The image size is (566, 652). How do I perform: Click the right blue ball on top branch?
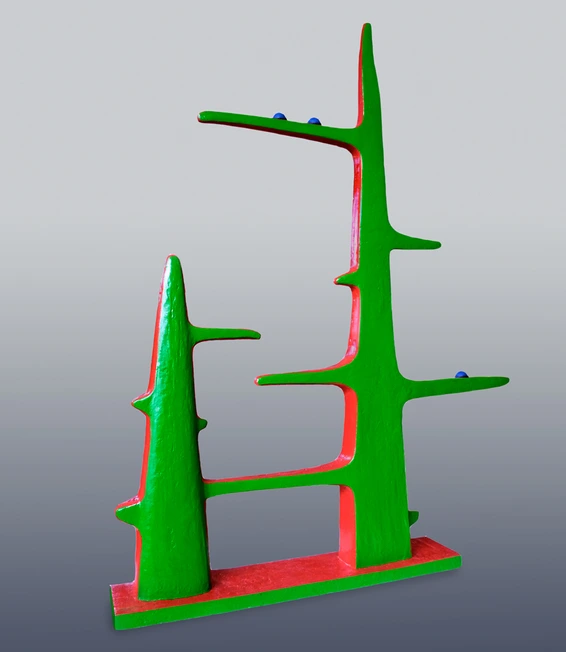pyautogui.click(x=314, y=121)
